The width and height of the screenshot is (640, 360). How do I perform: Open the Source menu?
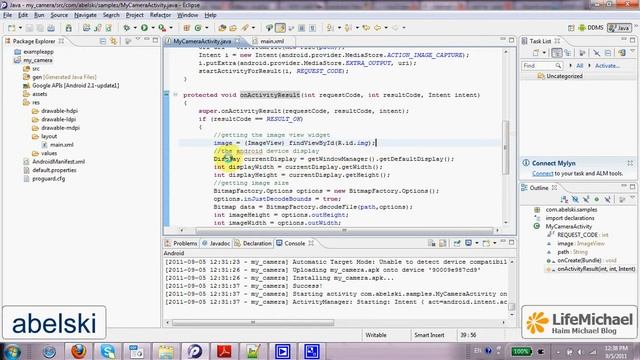pyautogui.click(x=59, y=15)
